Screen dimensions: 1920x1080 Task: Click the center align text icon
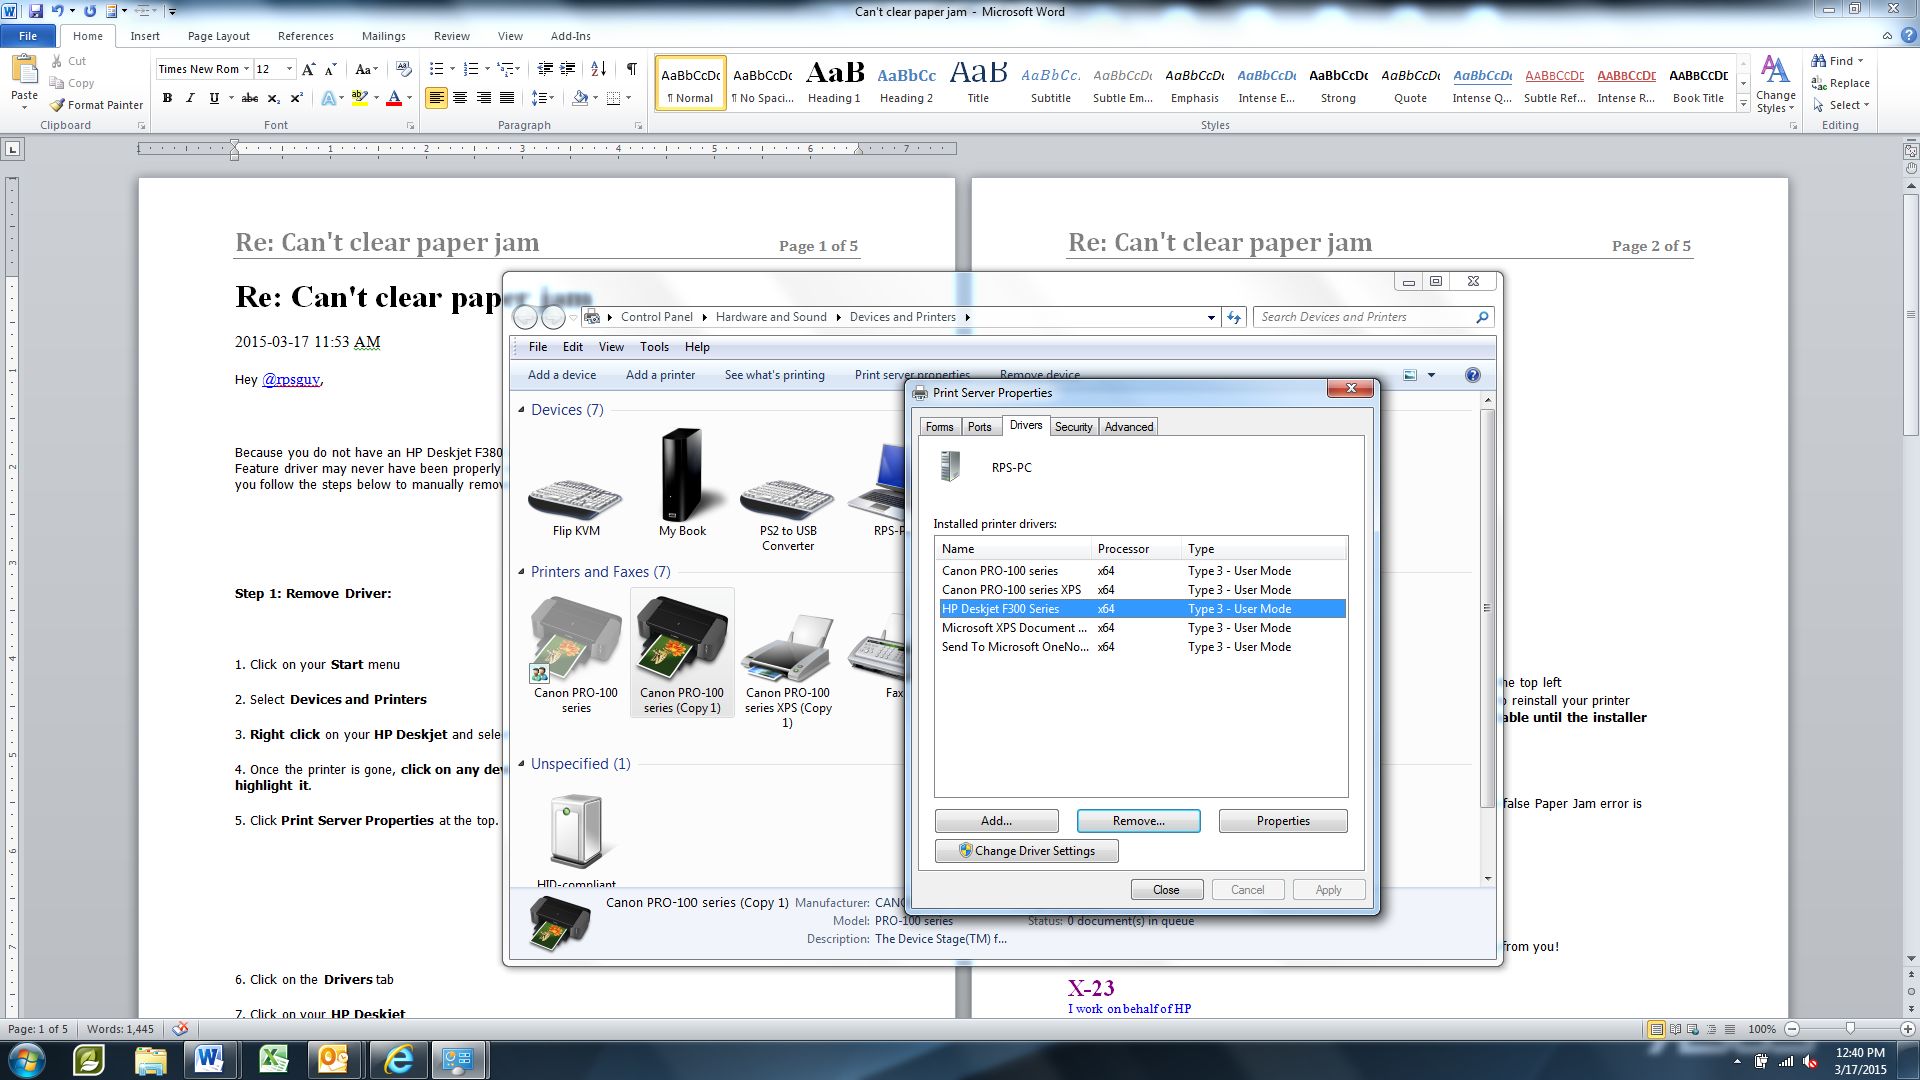tap(460, 98)
